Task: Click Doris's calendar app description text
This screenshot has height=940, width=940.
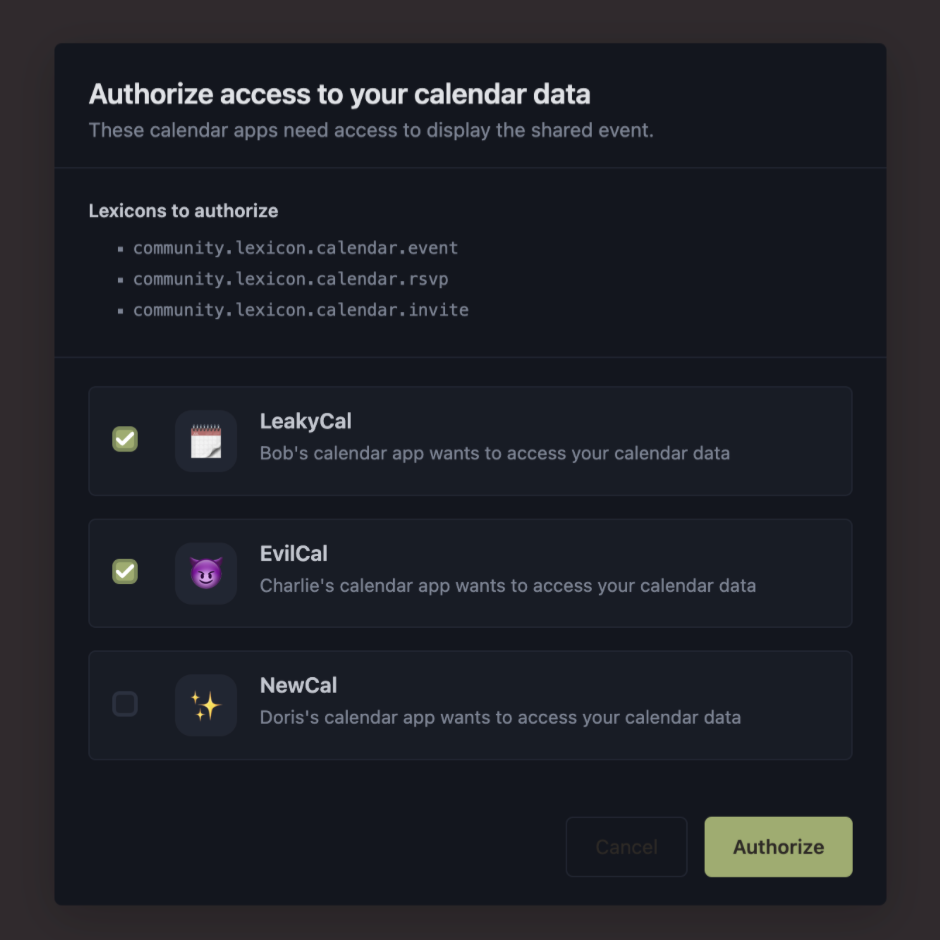Action: click(500, 717)
